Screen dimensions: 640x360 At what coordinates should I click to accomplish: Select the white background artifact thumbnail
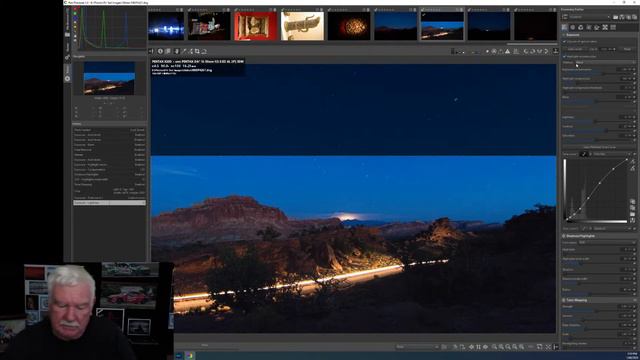tap(302, 26)
